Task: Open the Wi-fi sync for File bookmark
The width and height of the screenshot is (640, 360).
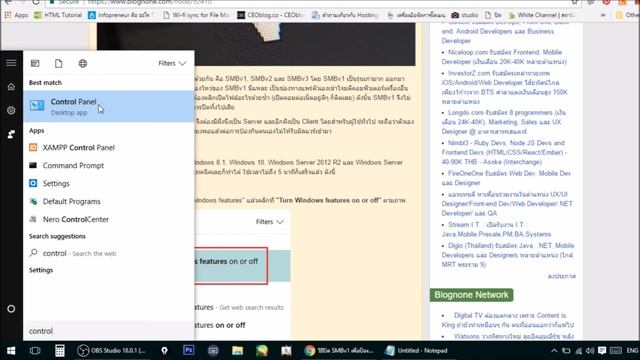Action: tap(196, 15)
